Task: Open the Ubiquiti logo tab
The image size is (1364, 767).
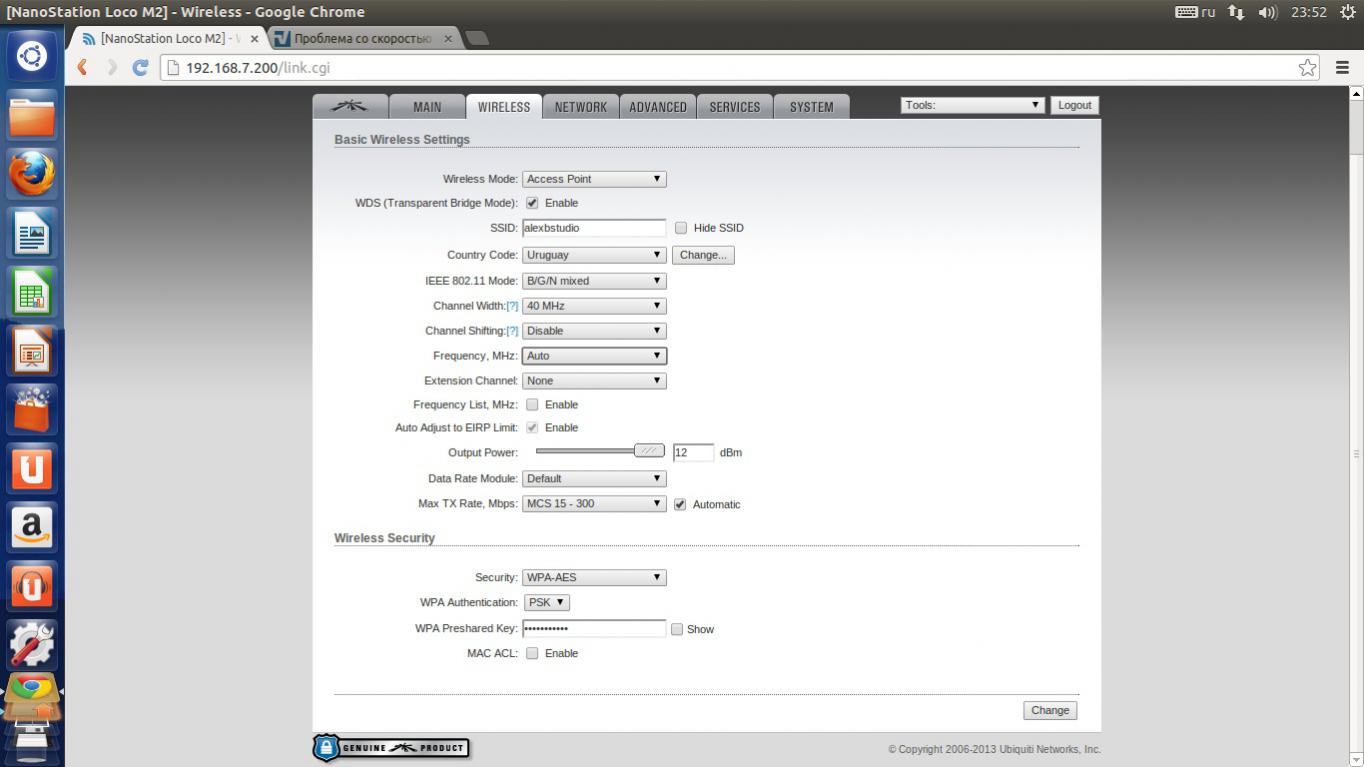Action: [349, 107]
